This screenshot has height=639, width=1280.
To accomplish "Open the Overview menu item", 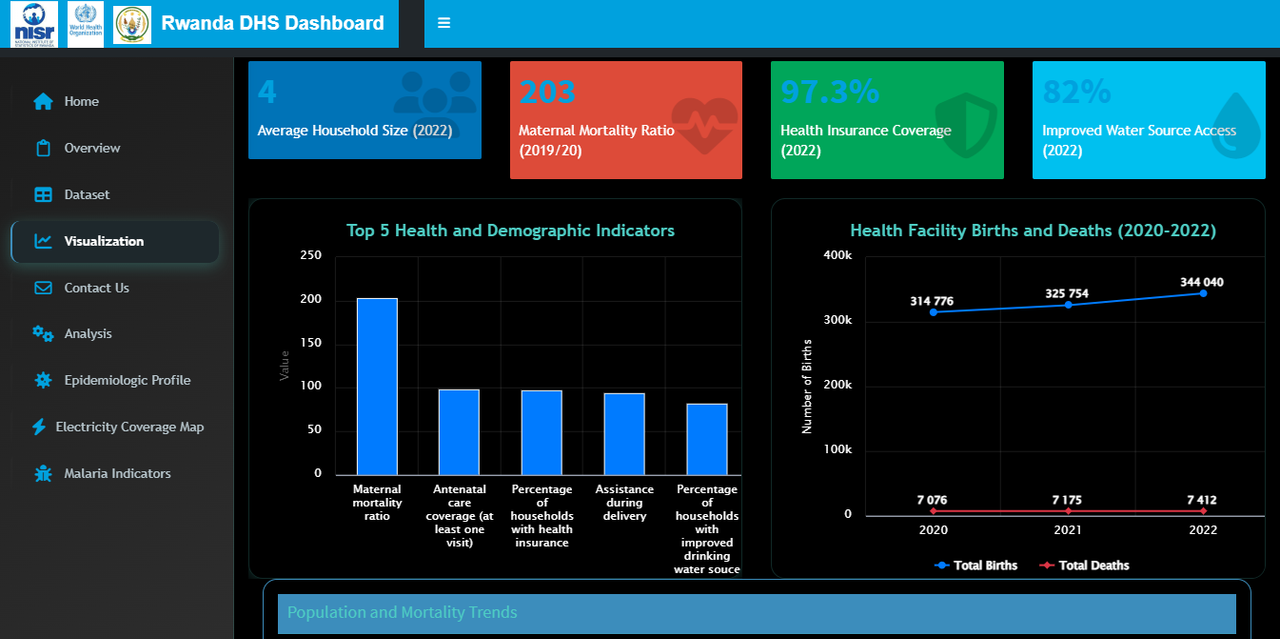I will [x=115, y=148].
